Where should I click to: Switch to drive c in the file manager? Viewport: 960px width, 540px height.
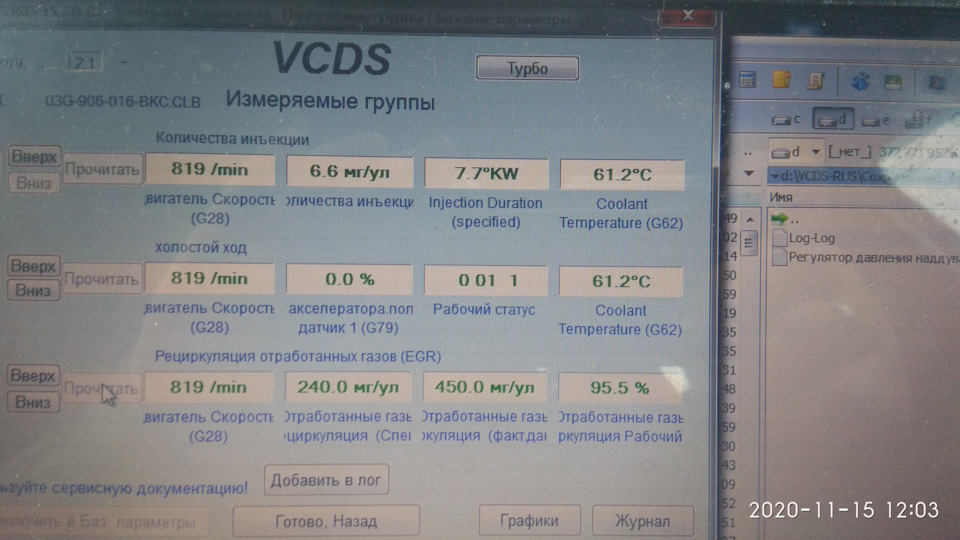pos(786,120)
